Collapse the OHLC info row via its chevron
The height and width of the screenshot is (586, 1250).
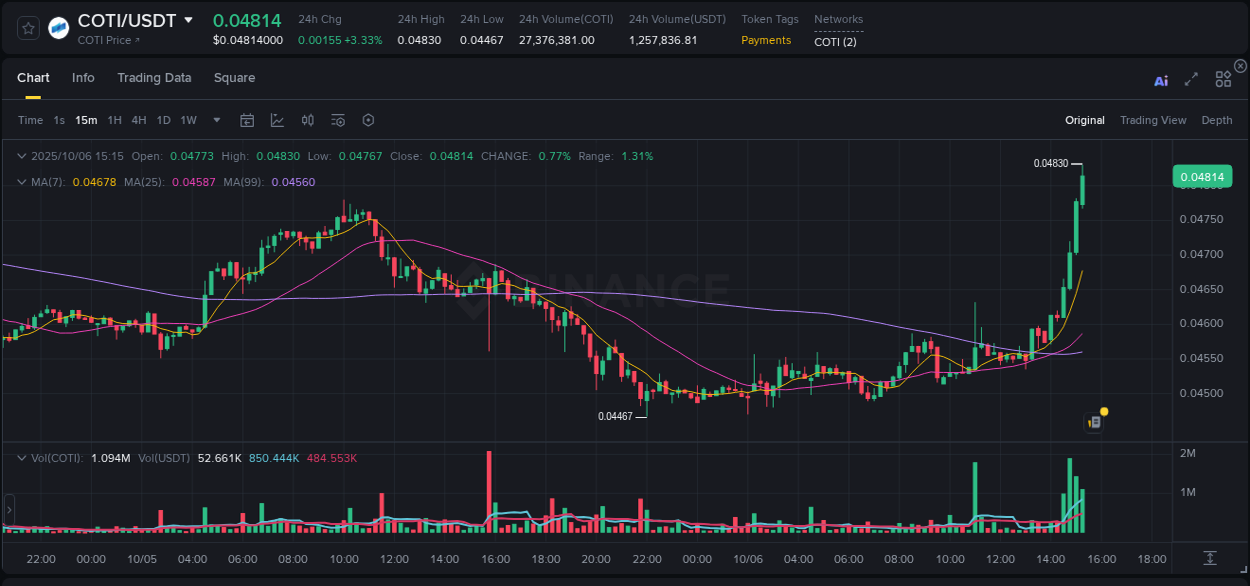pos(22,156)
